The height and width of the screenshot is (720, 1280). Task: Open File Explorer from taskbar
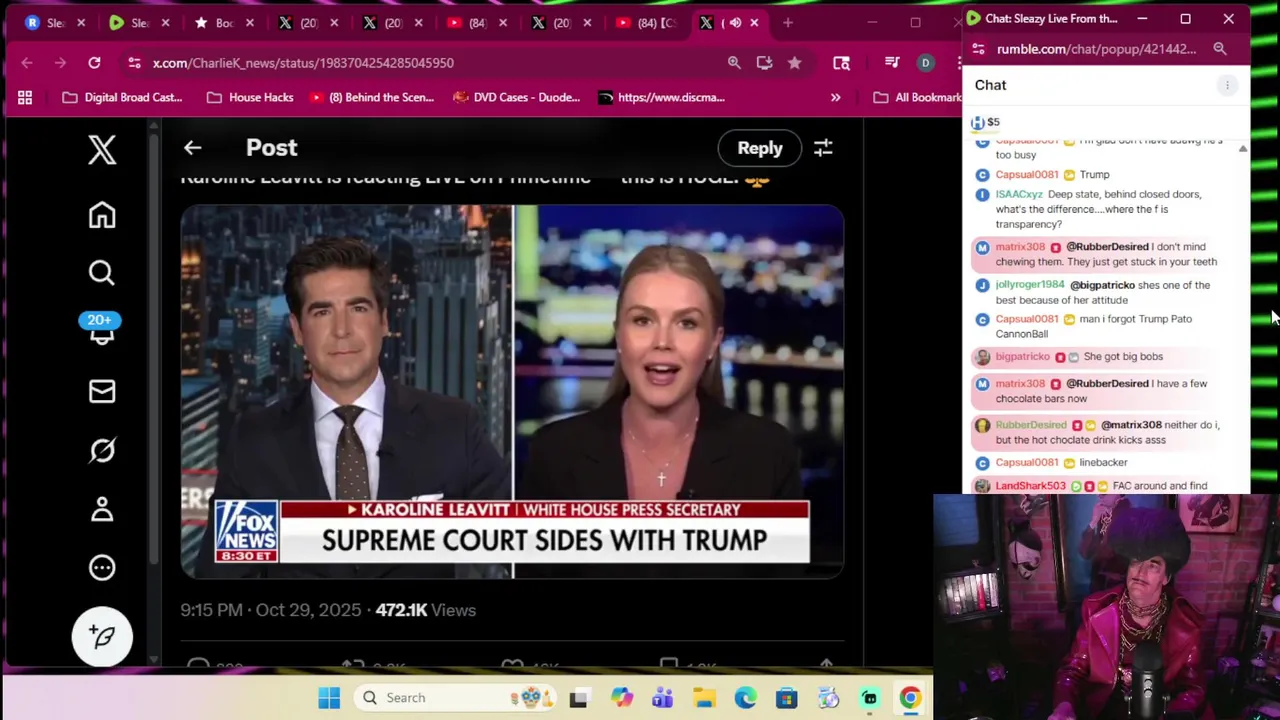(704, 698)
